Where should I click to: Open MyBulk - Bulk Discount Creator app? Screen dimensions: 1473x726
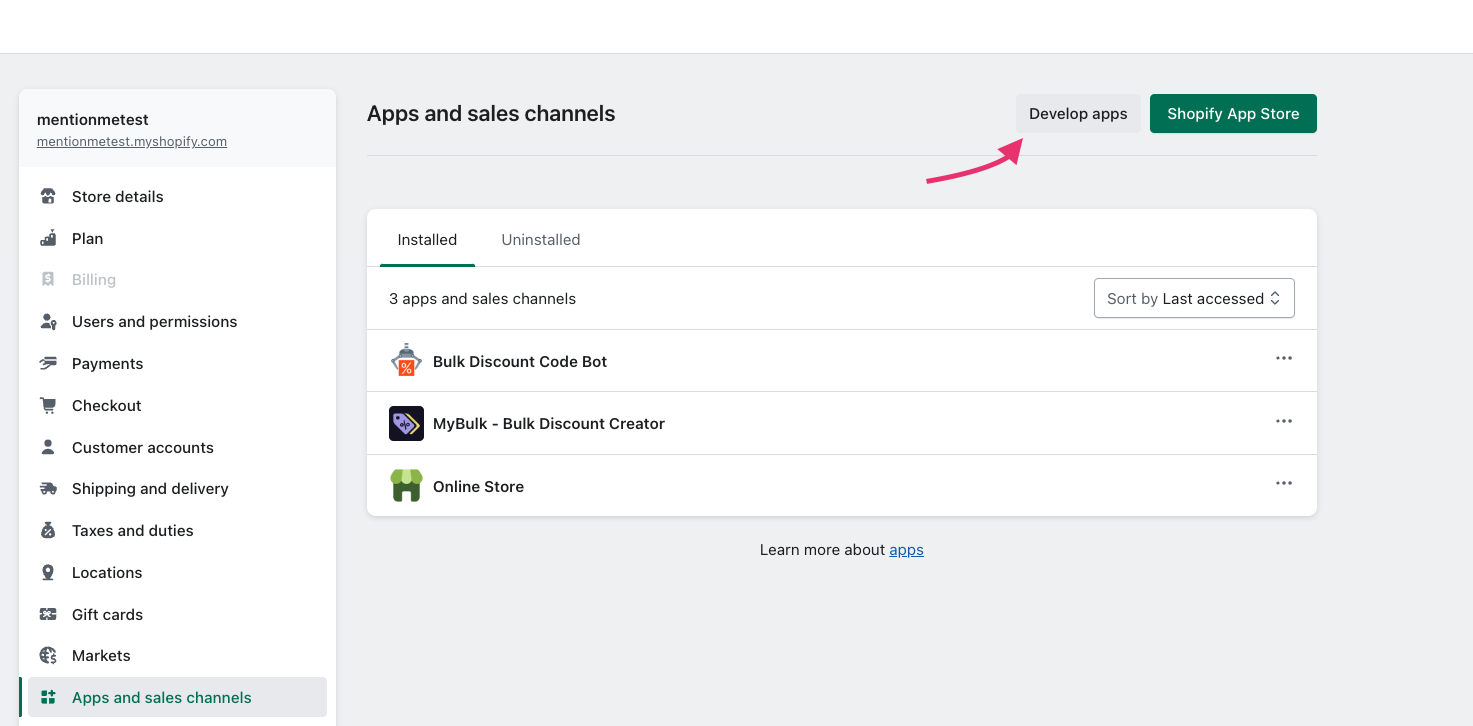click(549, 423)
